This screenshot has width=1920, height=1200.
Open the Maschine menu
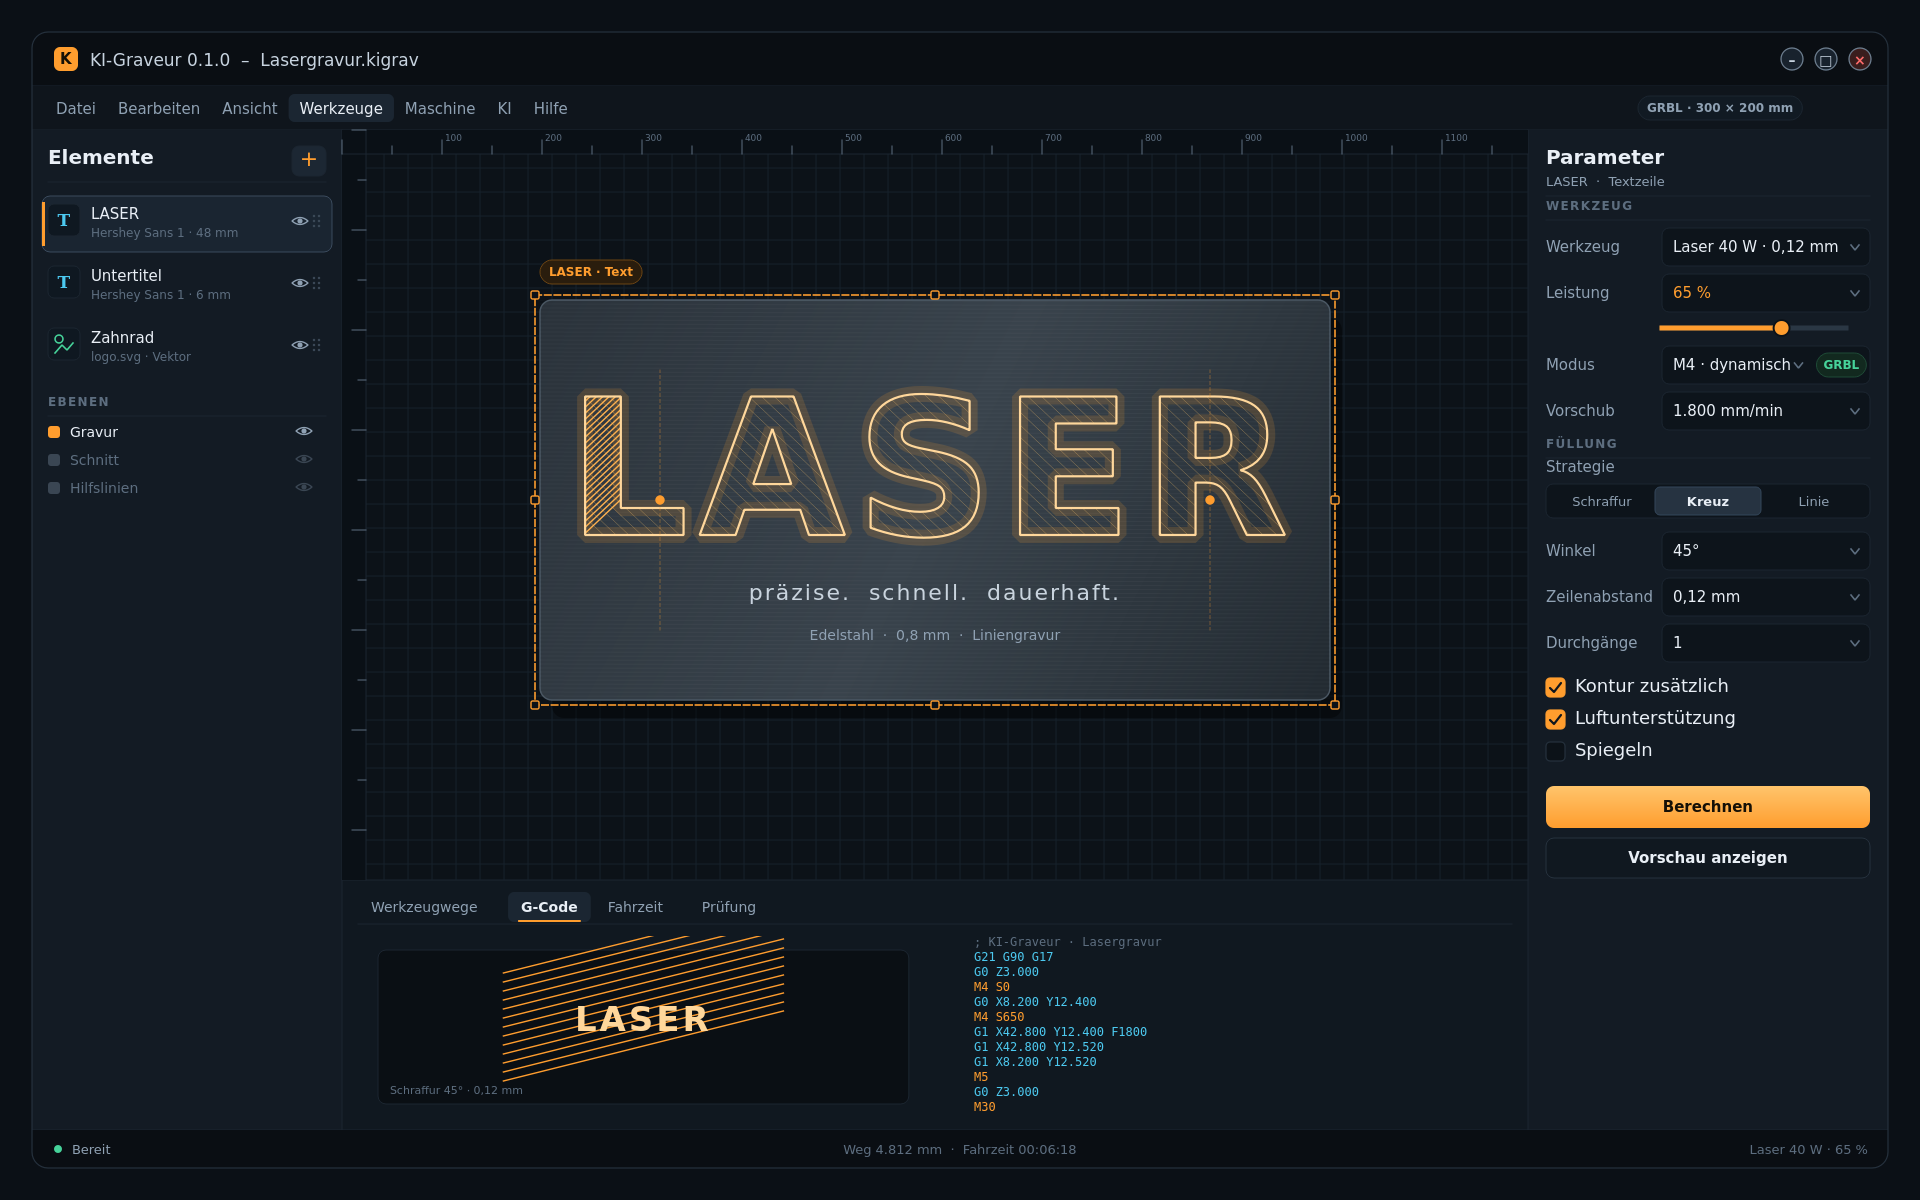click(x=440, y=109)
